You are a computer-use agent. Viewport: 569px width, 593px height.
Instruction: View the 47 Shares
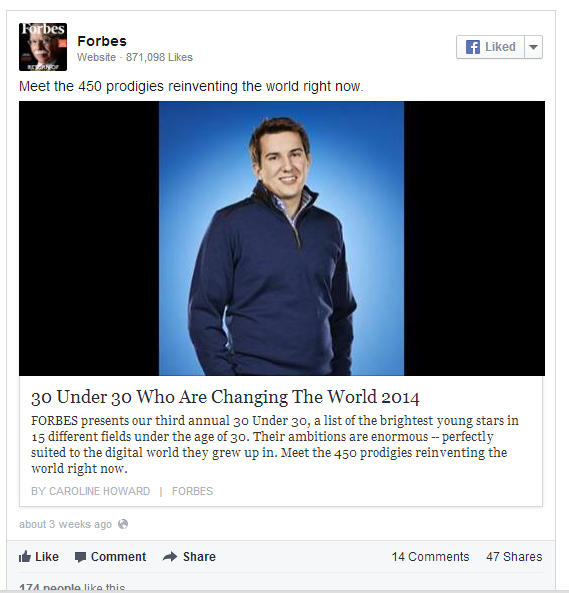[514, 557]
